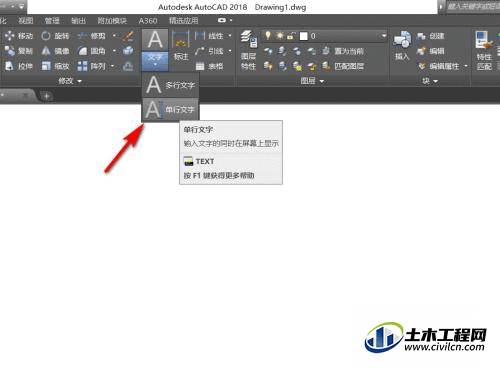Image resolution: width=500 pixels, height=375 pixels.
Task: Click the Mirror (镜像) tool icon
Action: 46,51
